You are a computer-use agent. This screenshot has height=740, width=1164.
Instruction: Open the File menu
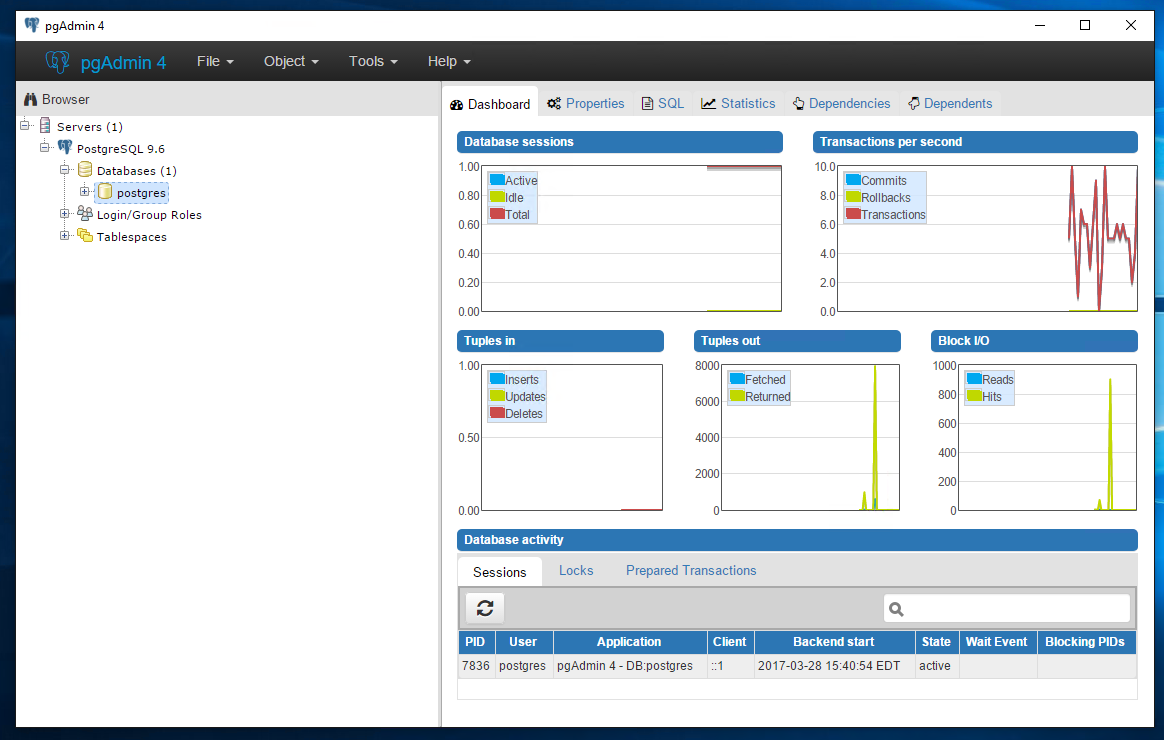pyautogui.click(x=215, y=62)
